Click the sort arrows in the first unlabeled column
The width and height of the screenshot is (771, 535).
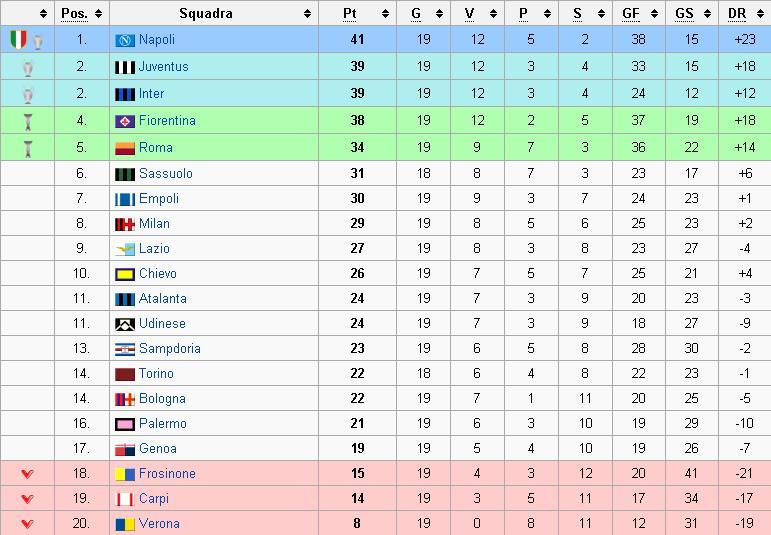point(44,14)
